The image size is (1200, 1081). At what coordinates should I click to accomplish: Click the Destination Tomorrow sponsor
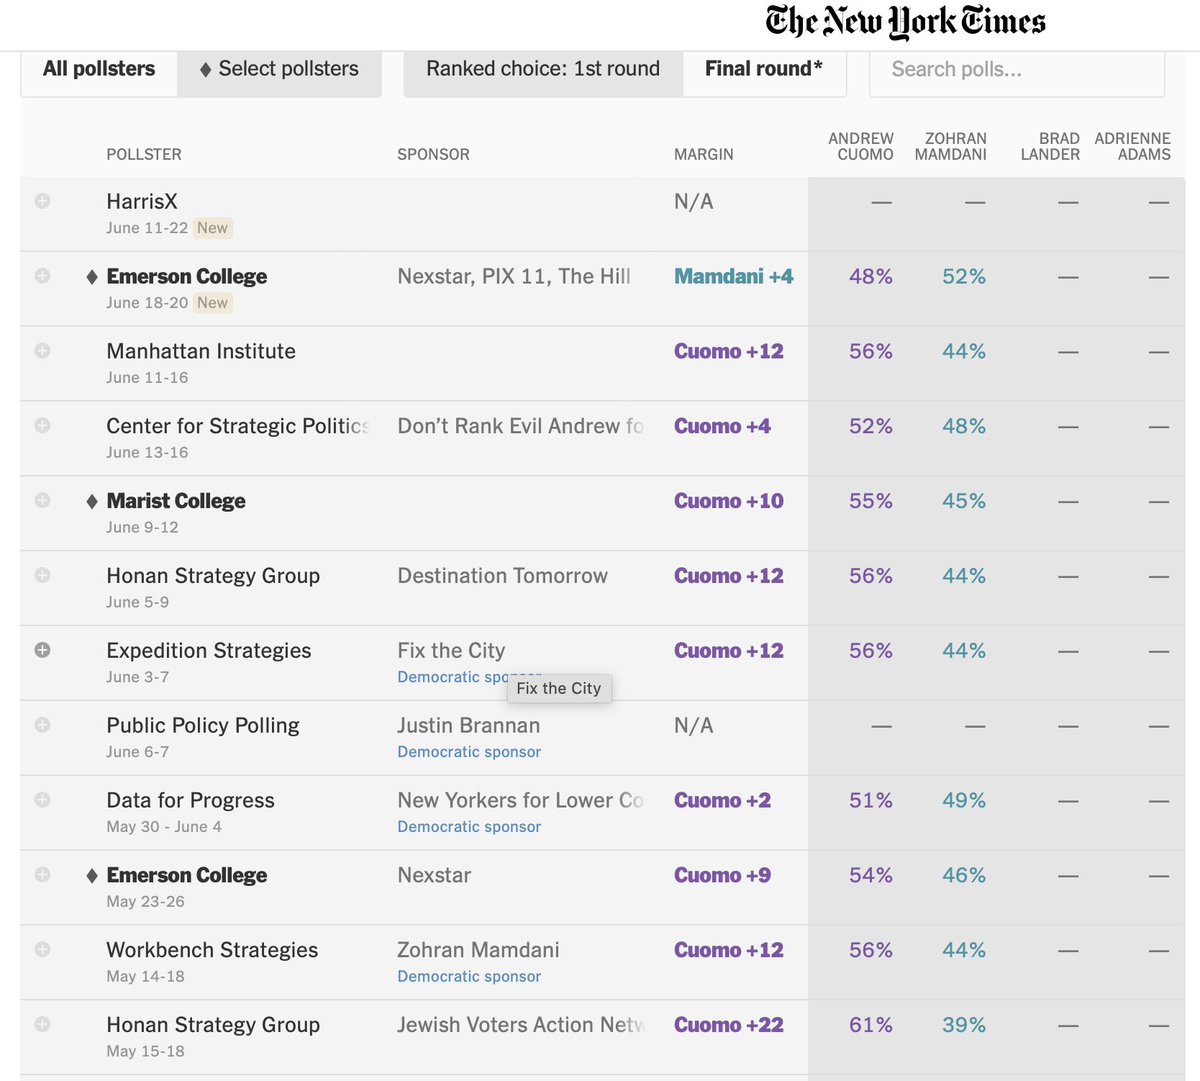pos(502,575)
